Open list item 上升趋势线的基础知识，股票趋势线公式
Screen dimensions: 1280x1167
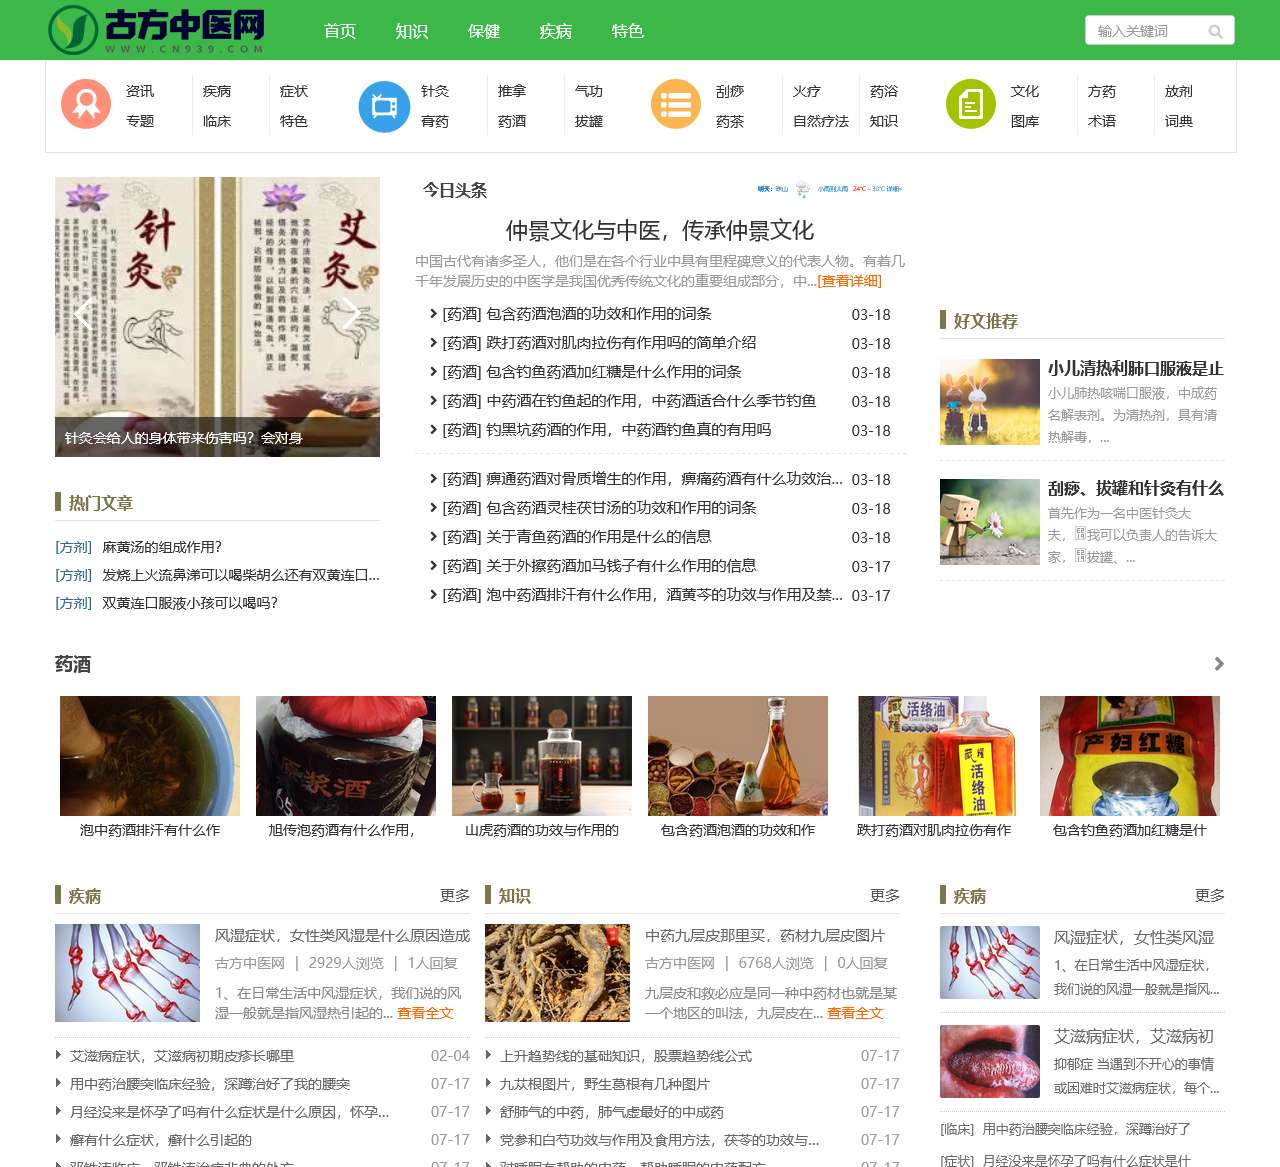(626, 1056)
